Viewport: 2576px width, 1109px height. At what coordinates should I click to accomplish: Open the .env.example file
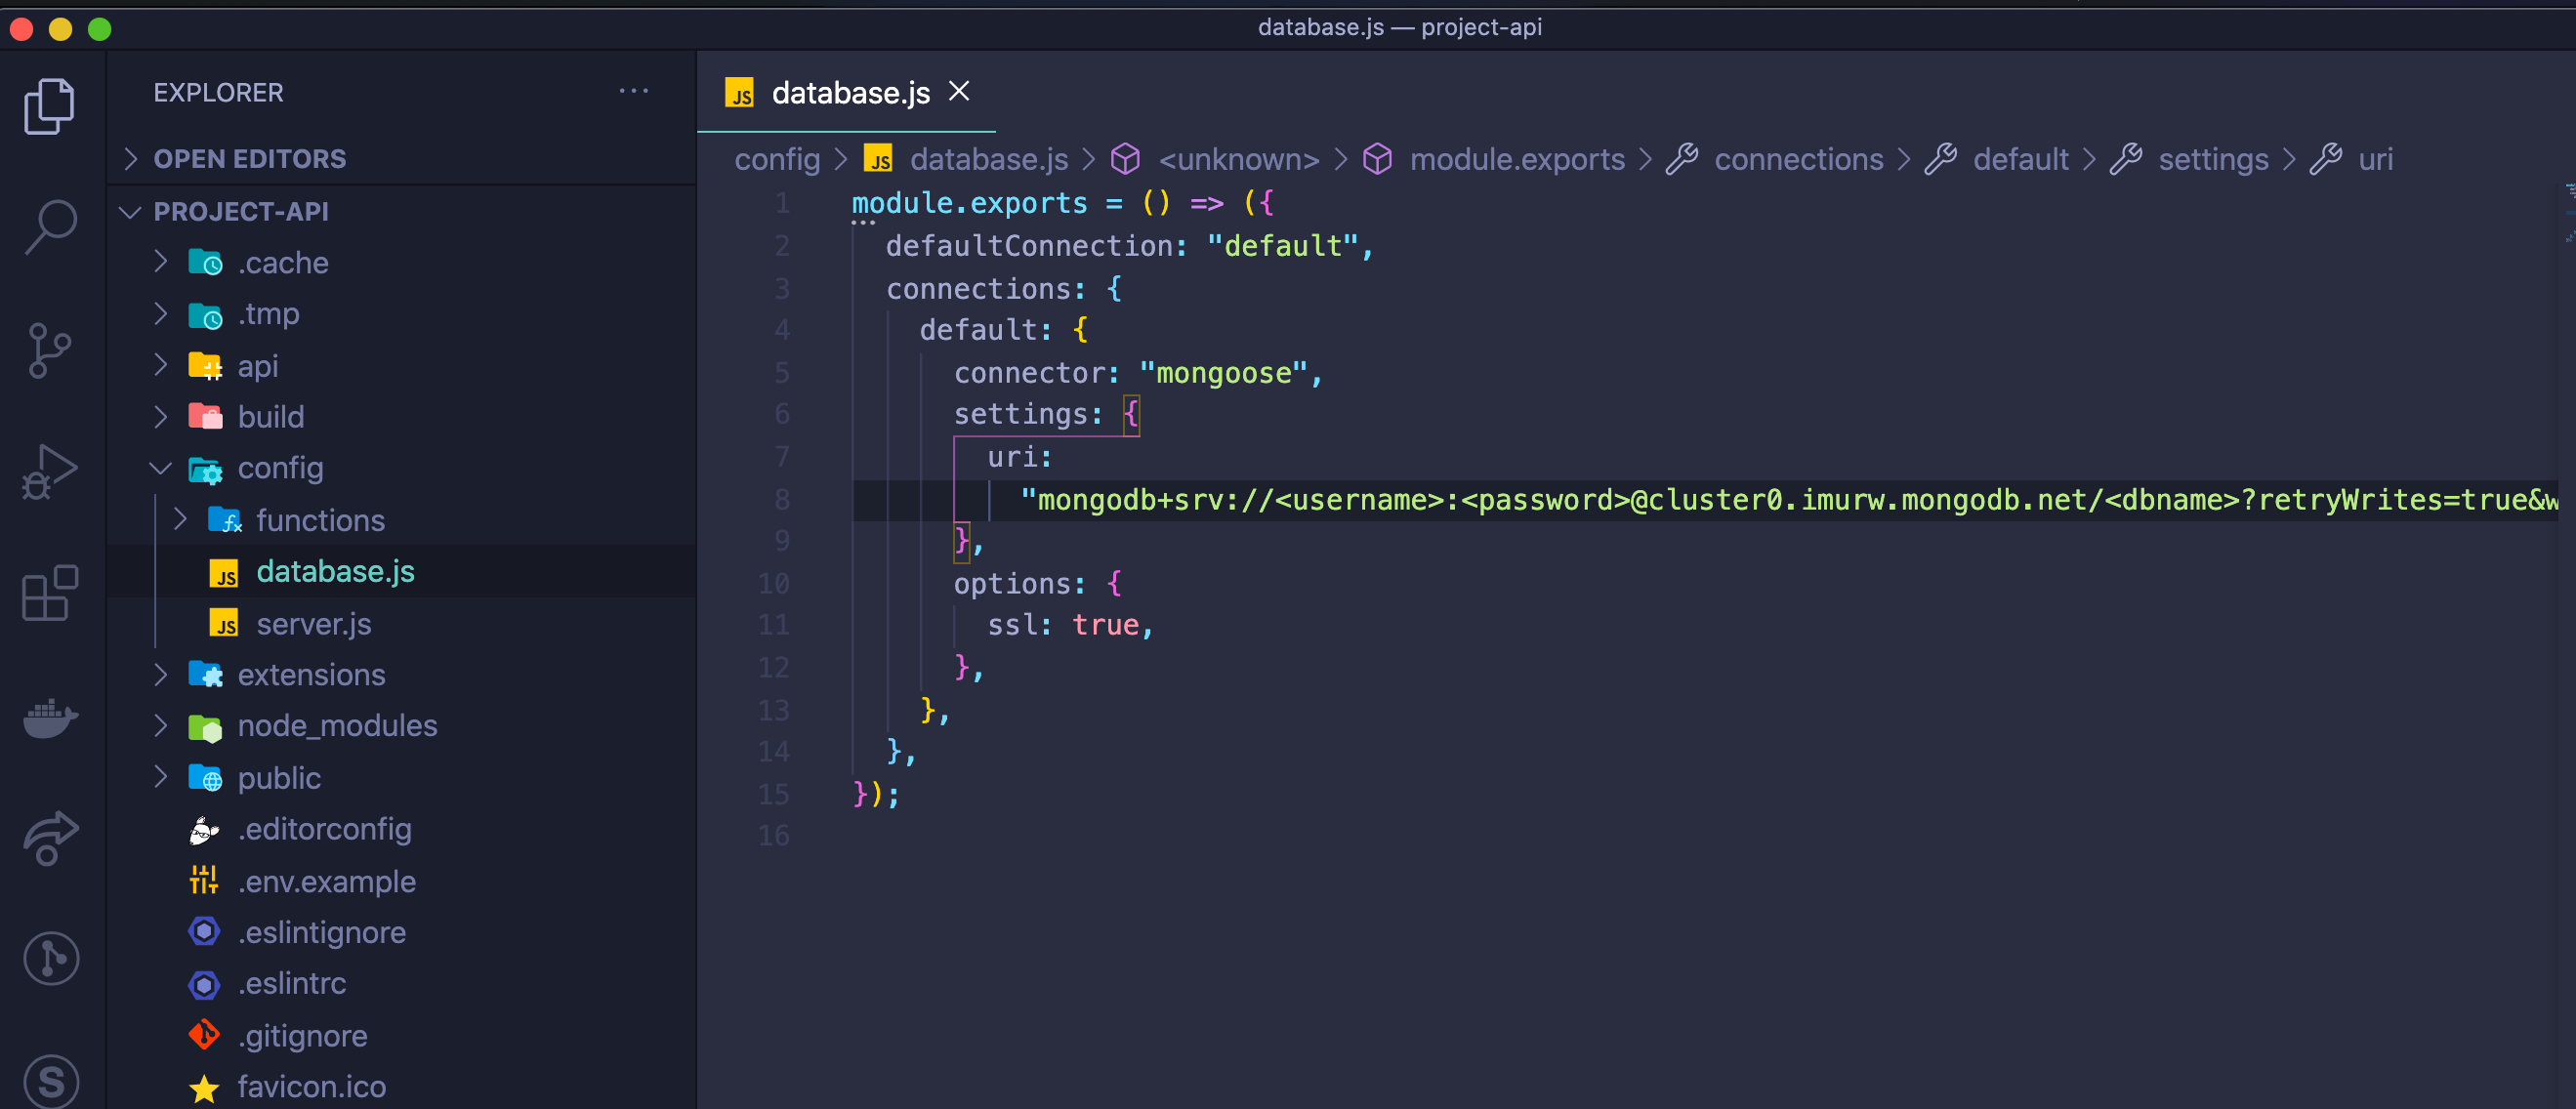coord(326,881)
